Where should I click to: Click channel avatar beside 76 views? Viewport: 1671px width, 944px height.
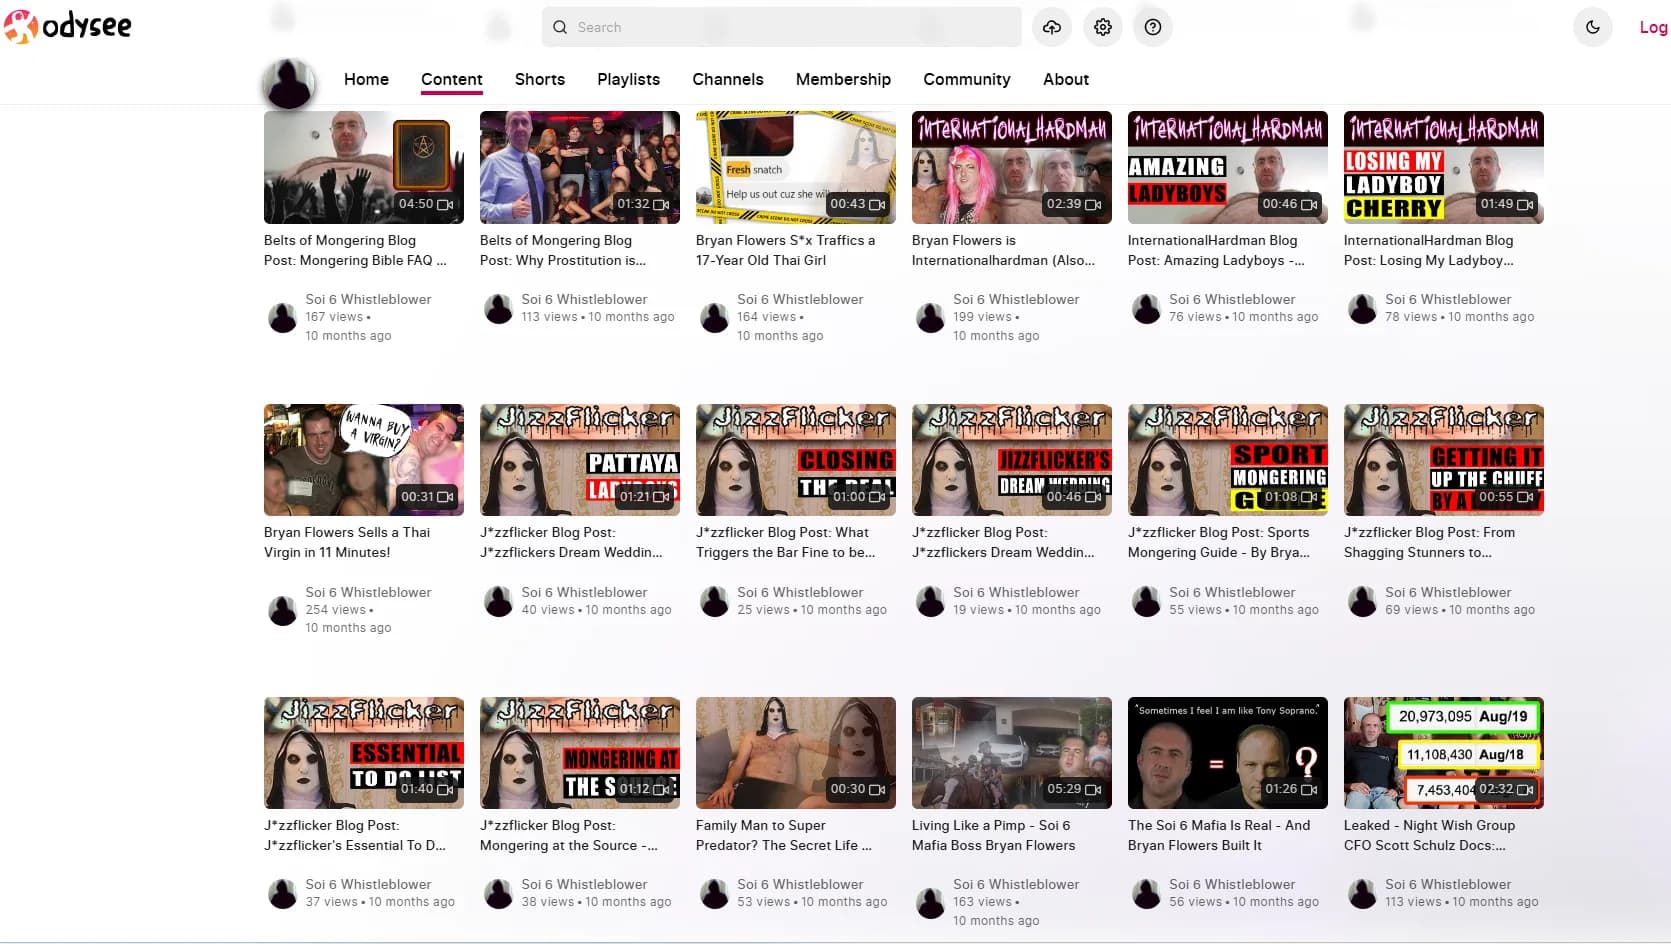[1147, 308]
